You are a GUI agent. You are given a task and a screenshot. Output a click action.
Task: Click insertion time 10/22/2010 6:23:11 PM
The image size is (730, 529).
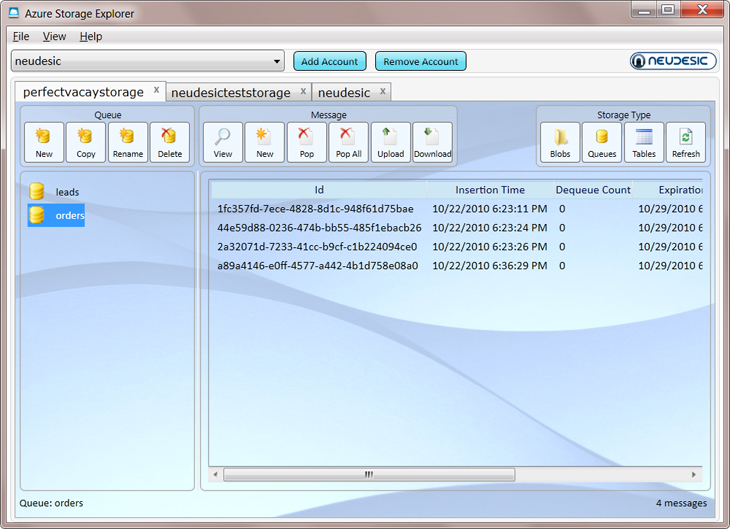tap(490, 209)
